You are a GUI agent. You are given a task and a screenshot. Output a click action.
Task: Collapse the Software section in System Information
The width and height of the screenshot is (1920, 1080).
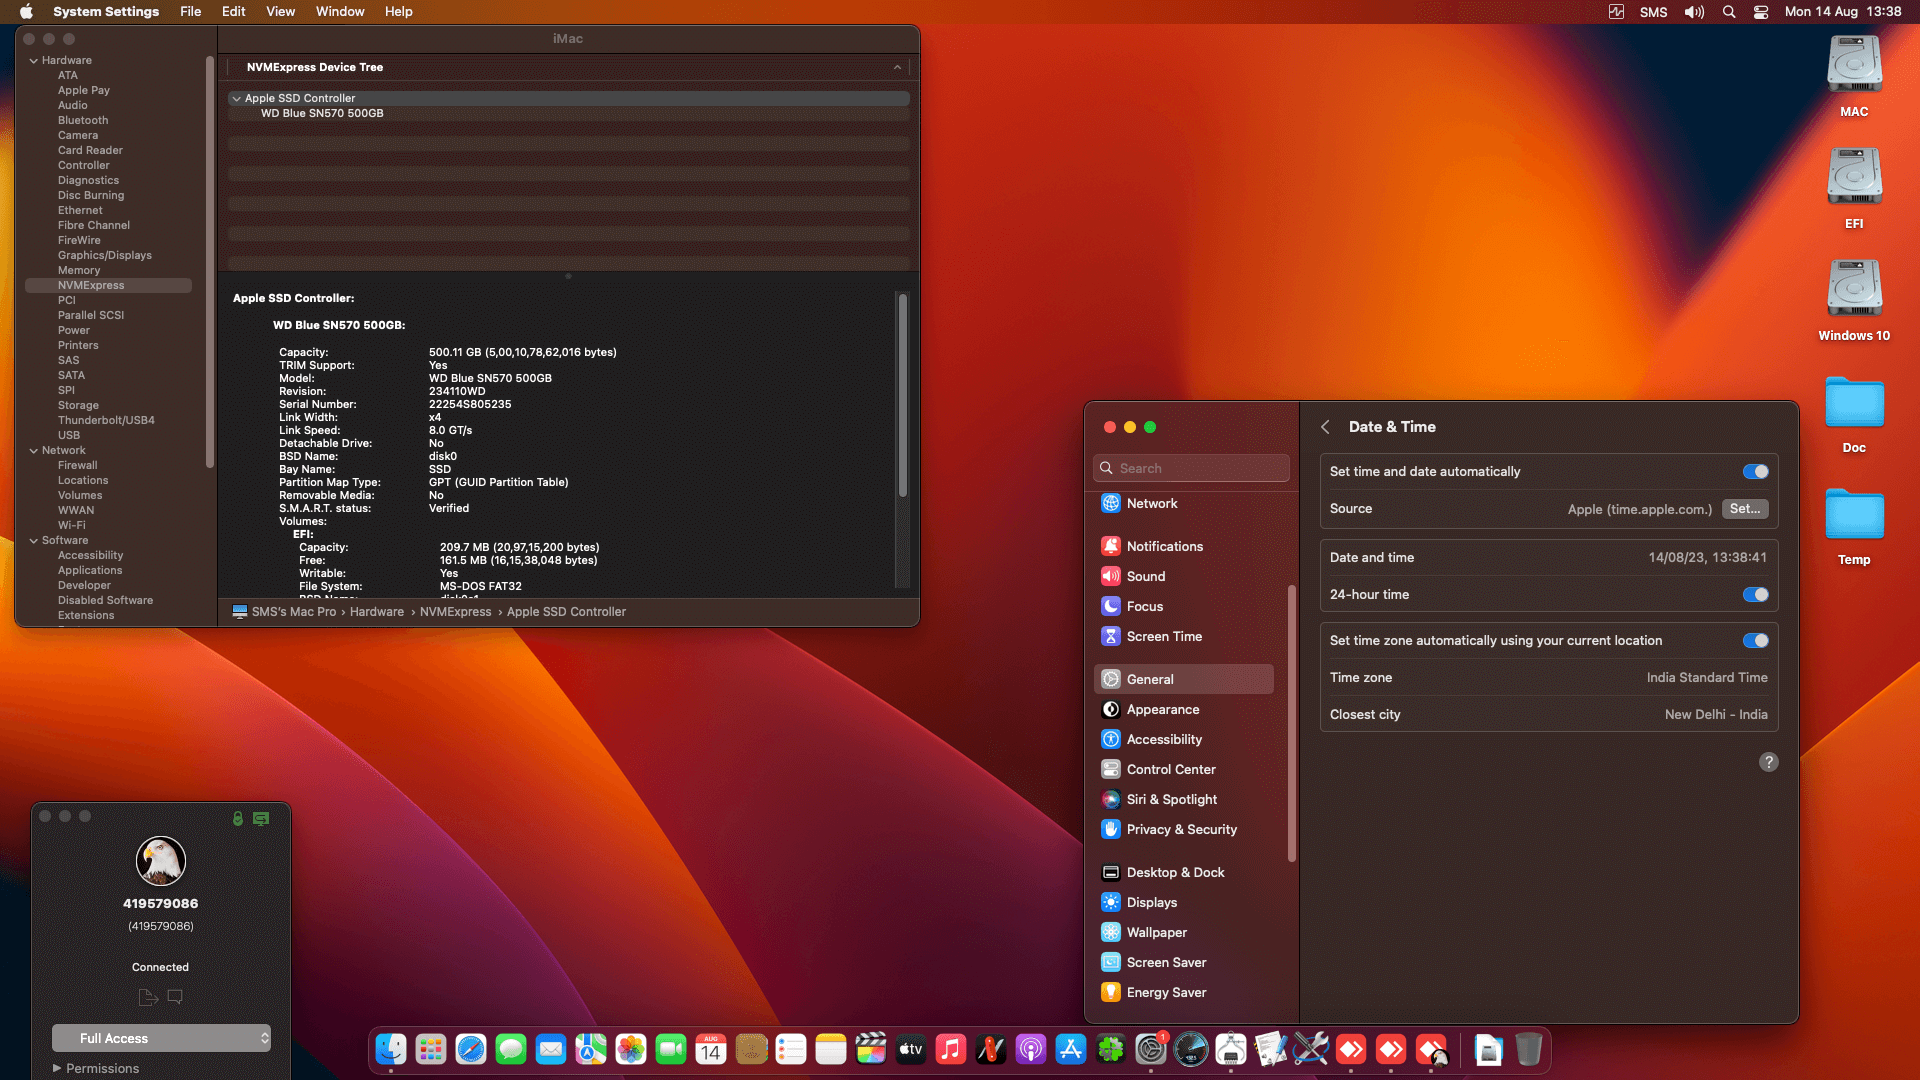pos(34,541)
